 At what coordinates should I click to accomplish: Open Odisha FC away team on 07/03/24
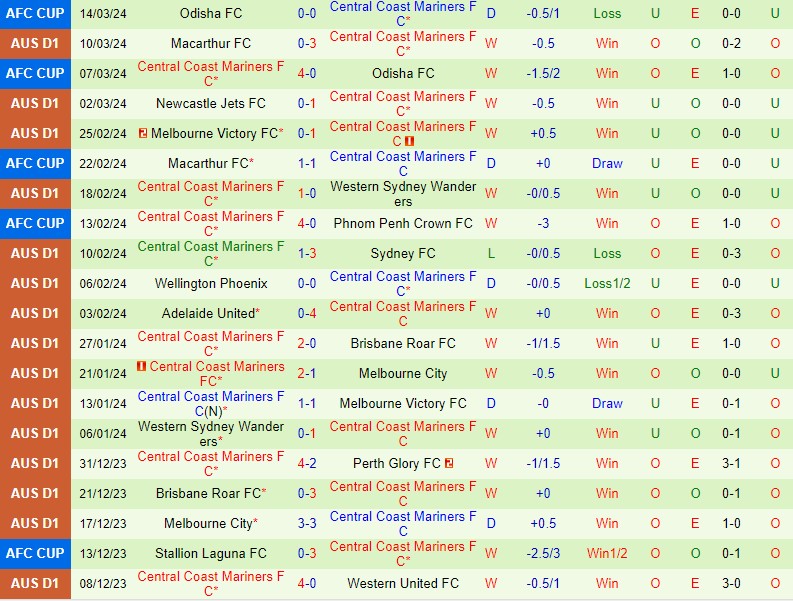(403, 73)
